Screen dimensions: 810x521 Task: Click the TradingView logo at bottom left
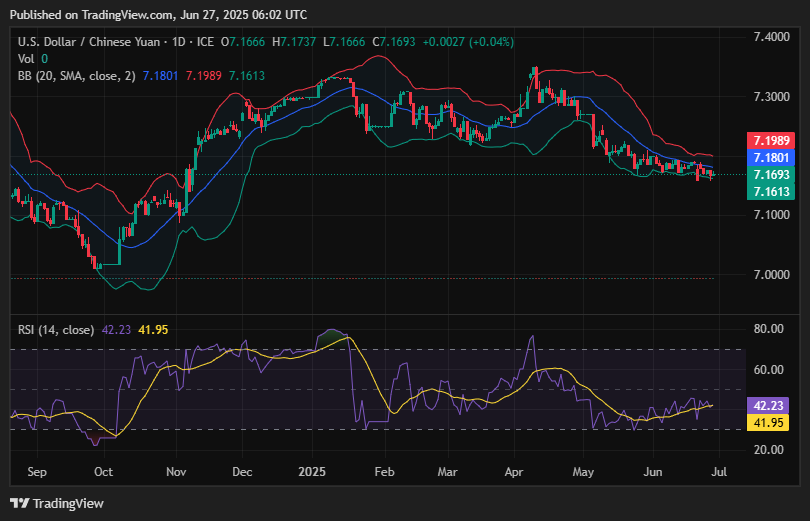pyautogui.click(x=57, y=503)
